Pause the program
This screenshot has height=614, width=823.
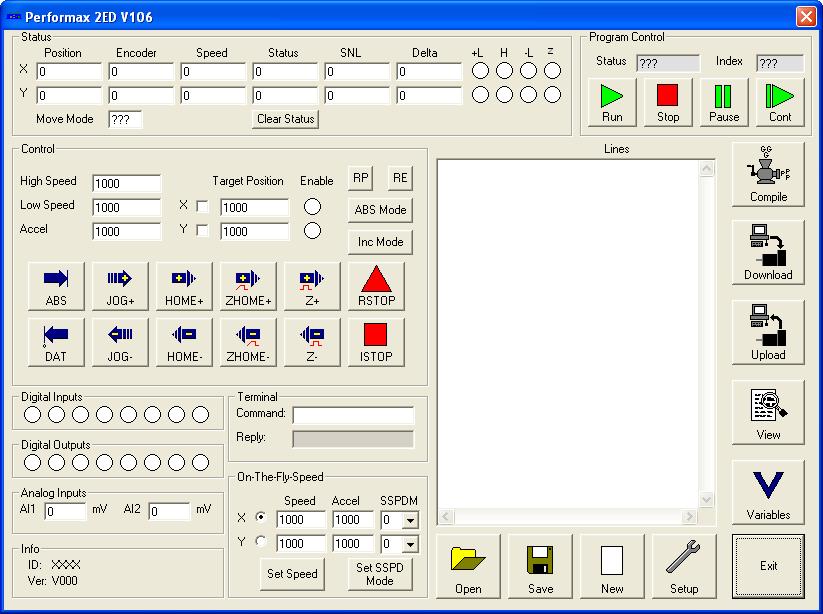click(x=724, y=103)
